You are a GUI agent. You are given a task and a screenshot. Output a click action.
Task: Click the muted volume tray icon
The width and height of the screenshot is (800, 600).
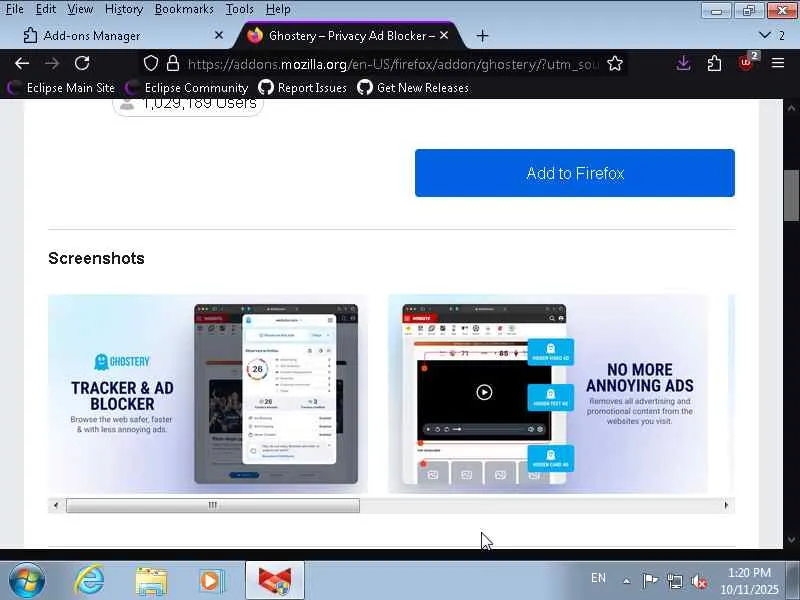click(699, 581)
